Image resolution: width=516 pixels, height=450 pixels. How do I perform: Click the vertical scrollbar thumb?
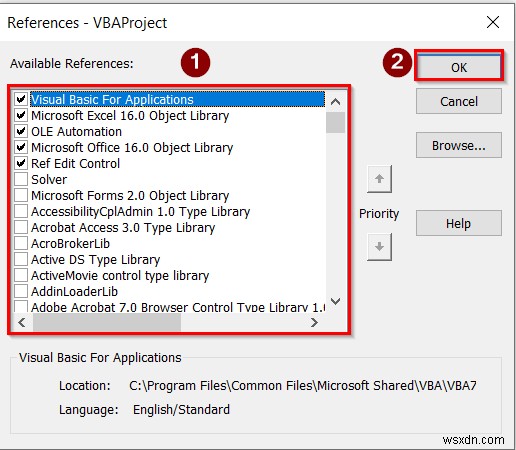pyautogui.click(x=335, y=123)
